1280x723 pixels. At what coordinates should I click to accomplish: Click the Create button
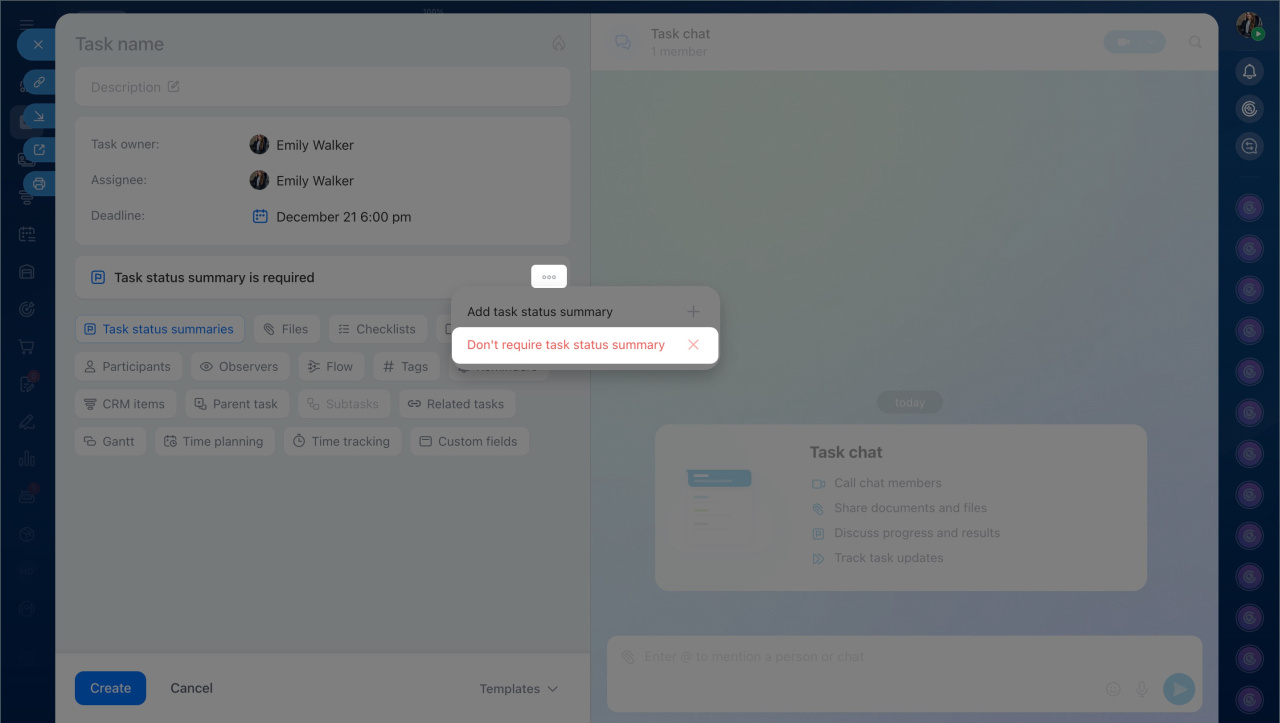110,688
